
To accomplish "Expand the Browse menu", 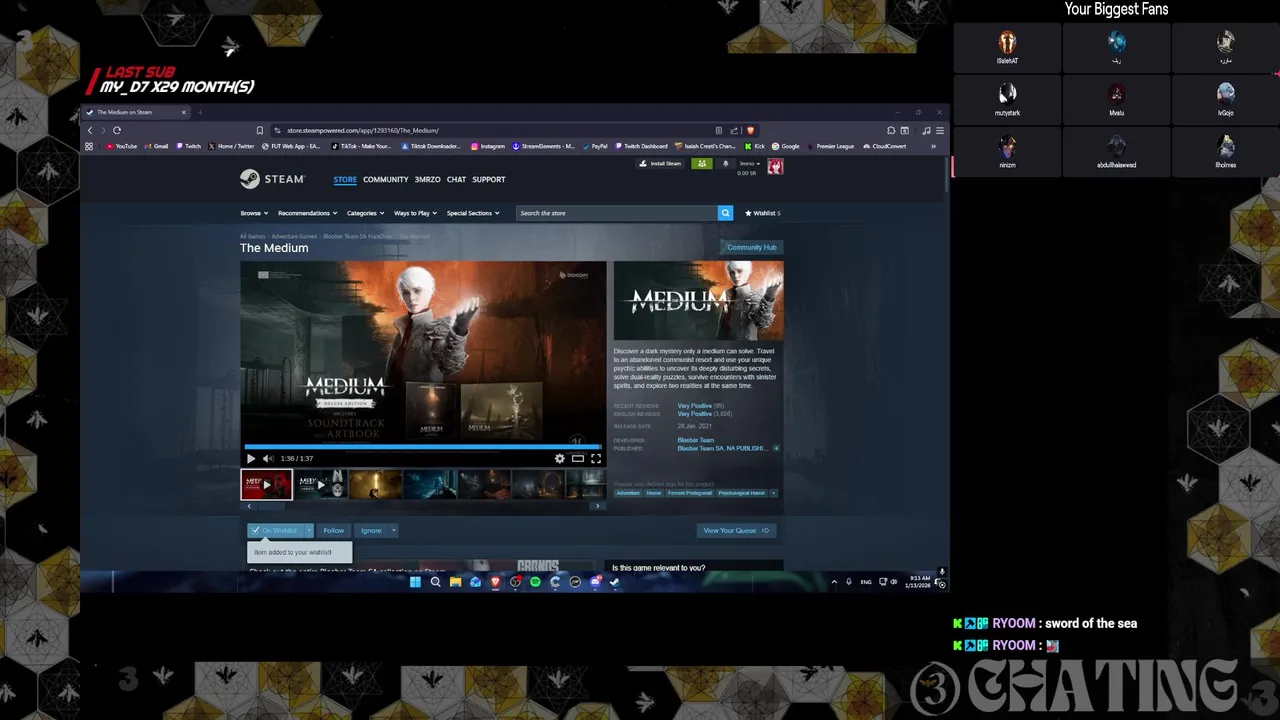I will (254, 213).
